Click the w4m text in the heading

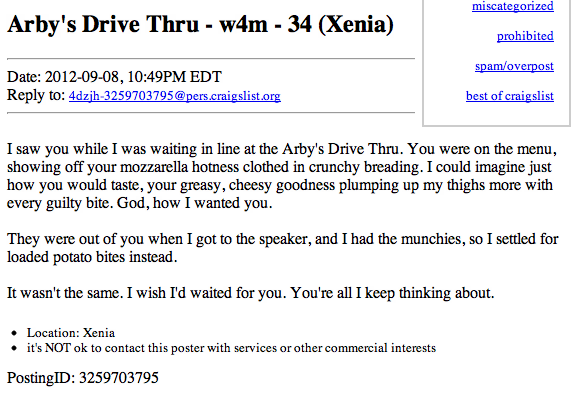tap(243, 24)
